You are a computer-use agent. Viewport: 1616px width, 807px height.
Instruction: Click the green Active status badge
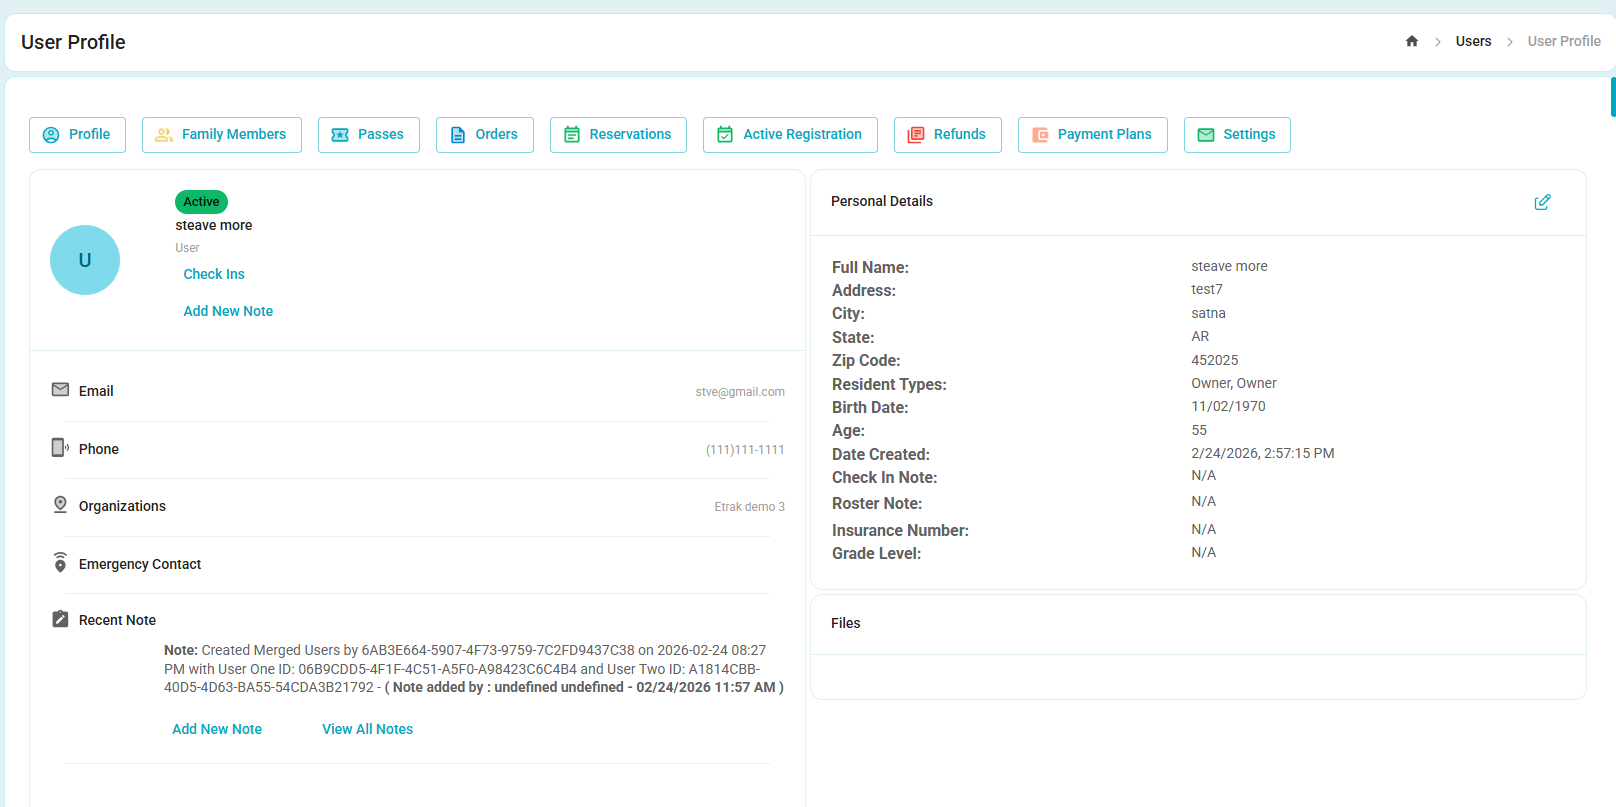[201, 202]
